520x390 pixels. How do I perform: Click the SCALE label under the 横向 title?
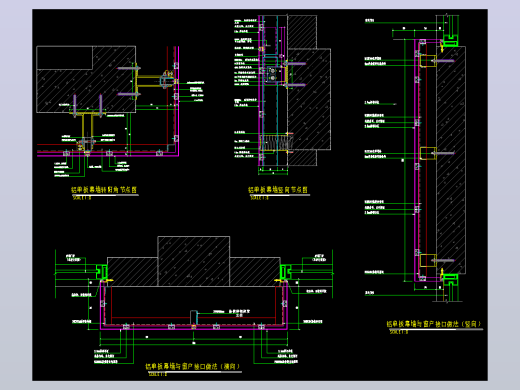pyautogui.click(x=157, y=374)
